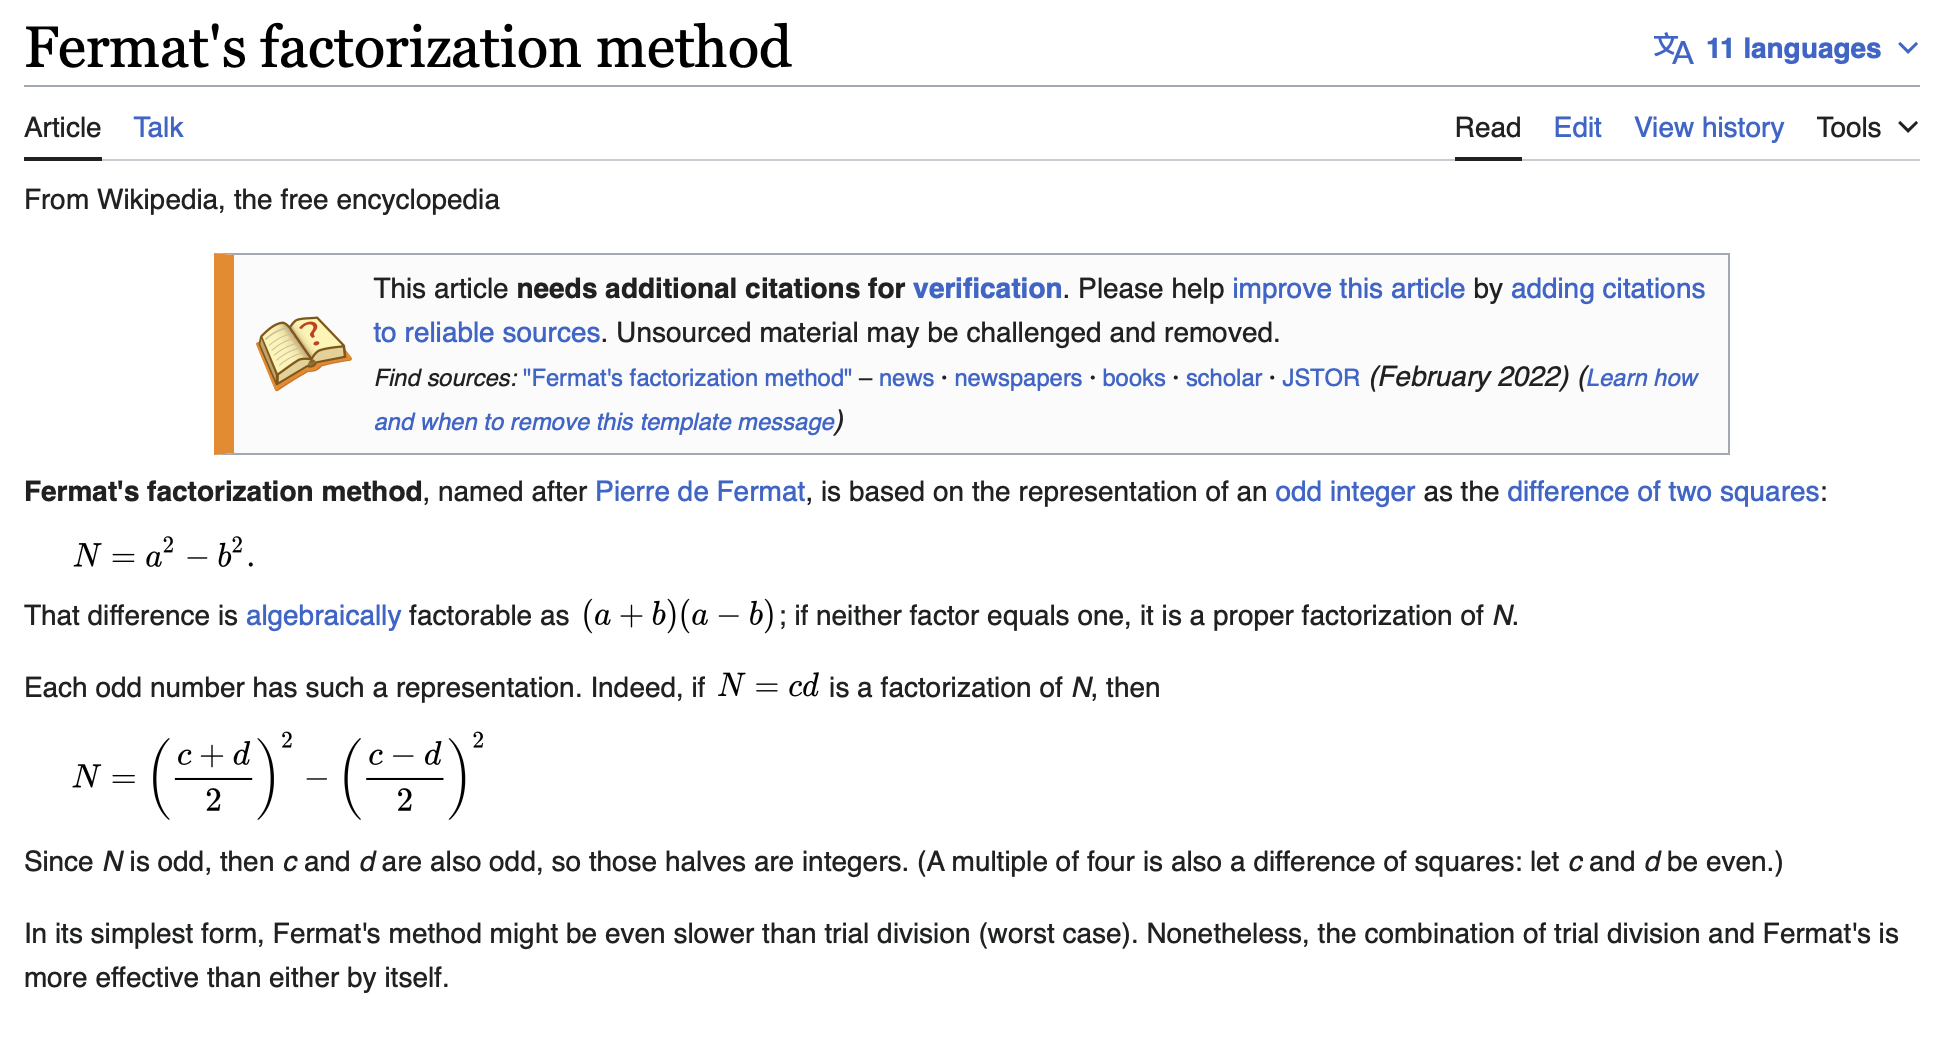Select the Read tab

click(1487, 128)
